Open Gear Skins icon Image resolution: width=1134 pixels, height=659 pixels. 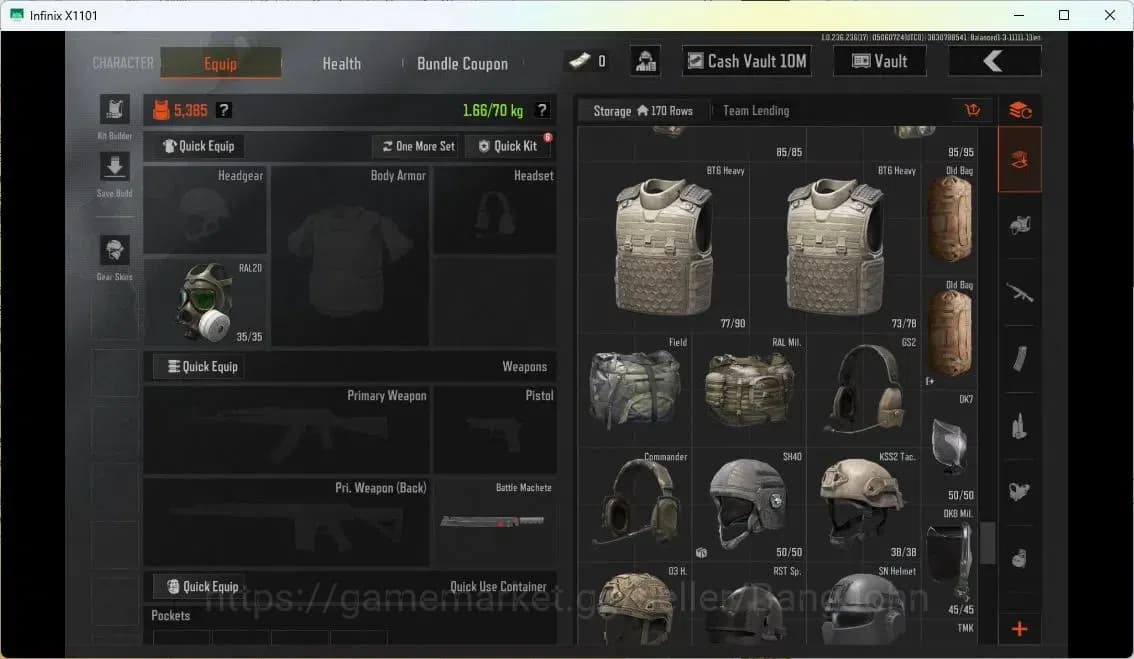pos(114,250)
